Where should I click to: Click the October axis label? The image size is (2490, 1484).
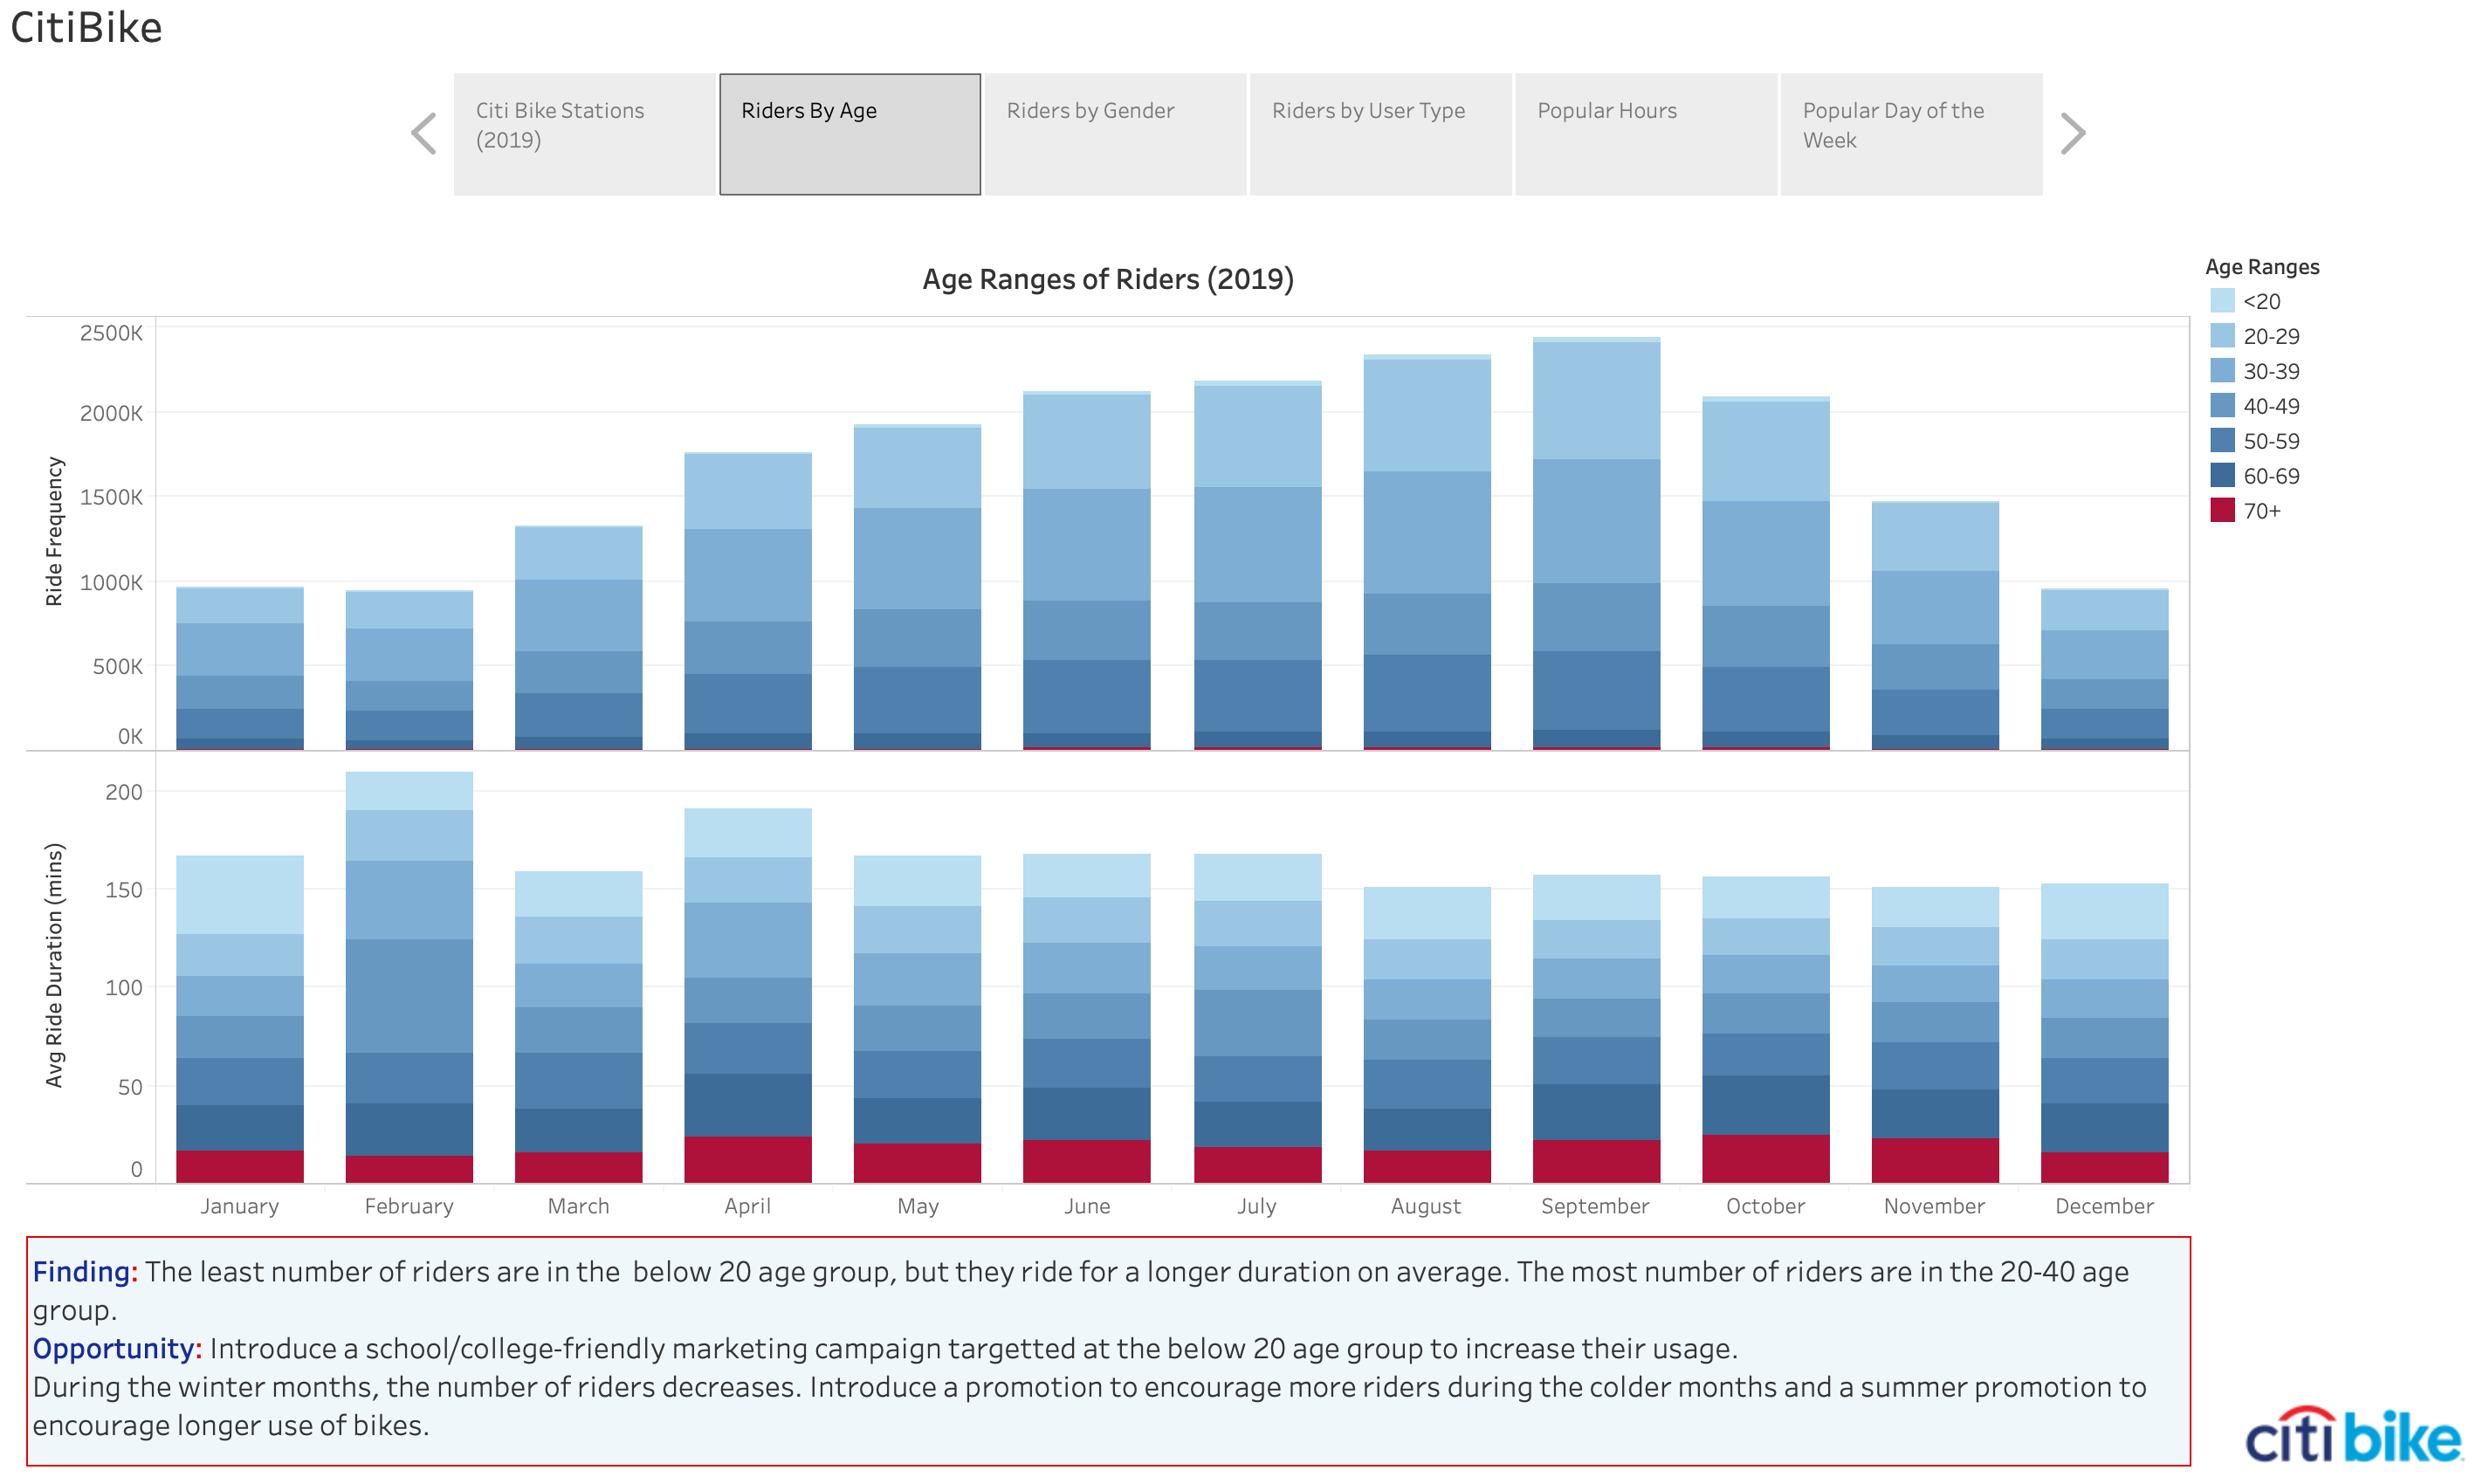coord(1766,1206)
